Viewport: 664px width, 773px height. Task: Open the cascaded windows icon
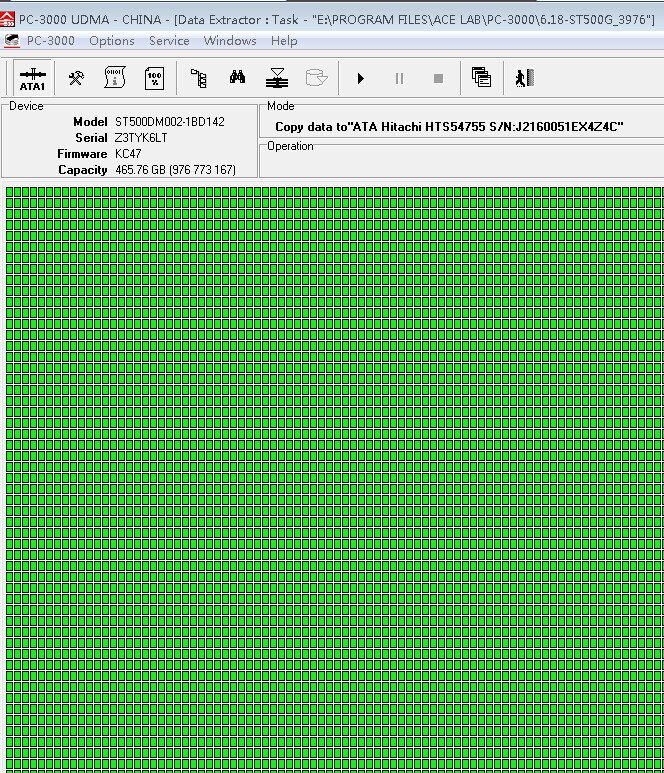481,78
